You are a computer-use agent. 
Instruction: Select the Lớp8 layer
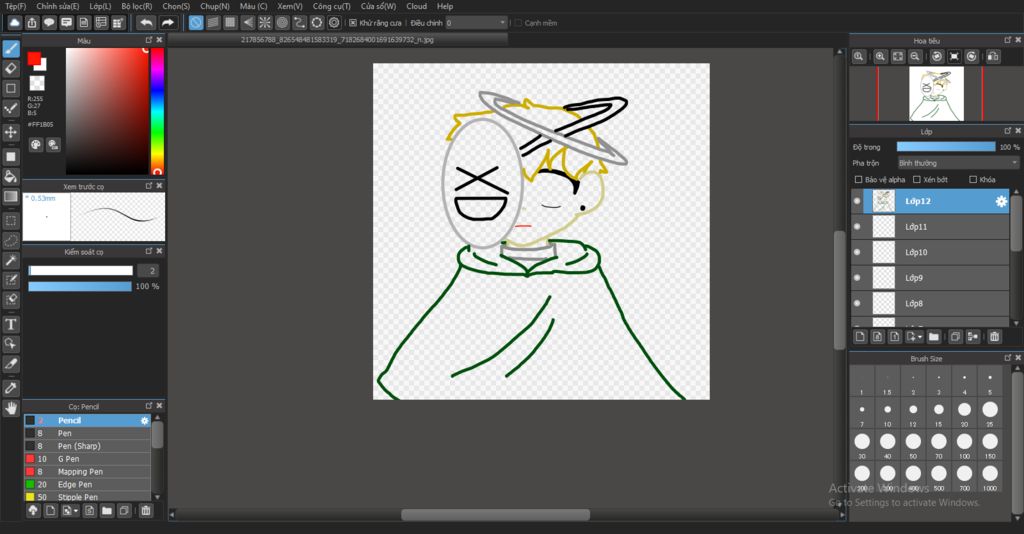[930, 304]
